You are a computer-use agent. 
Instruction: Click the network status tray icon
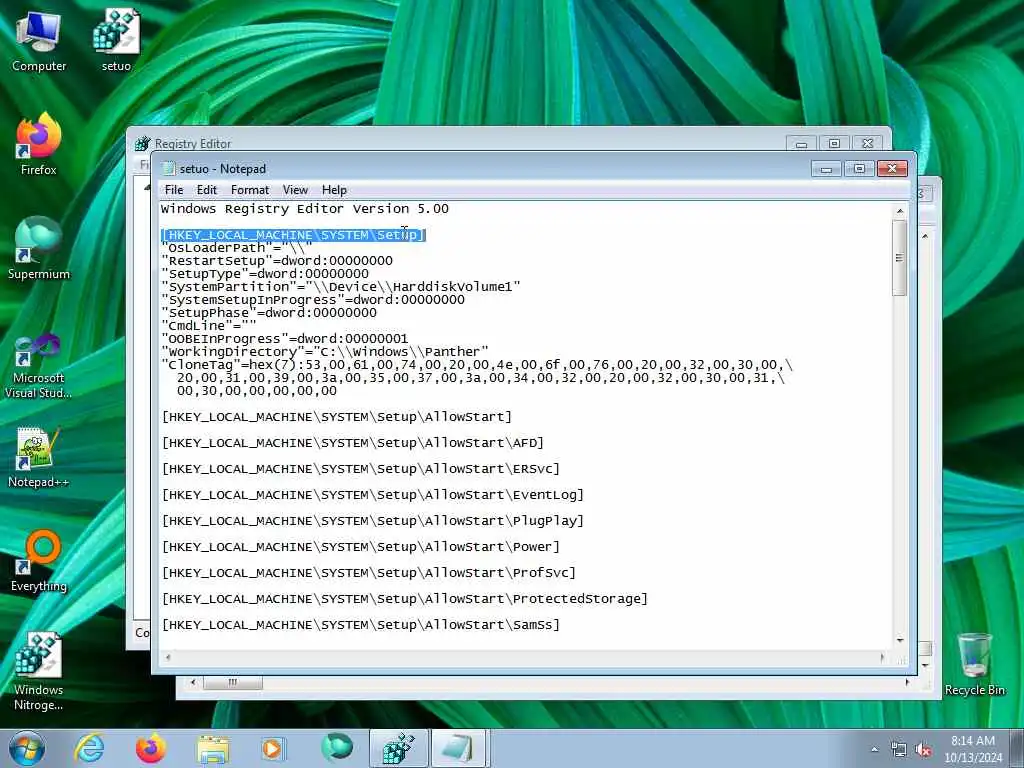(x=899, y=750)
